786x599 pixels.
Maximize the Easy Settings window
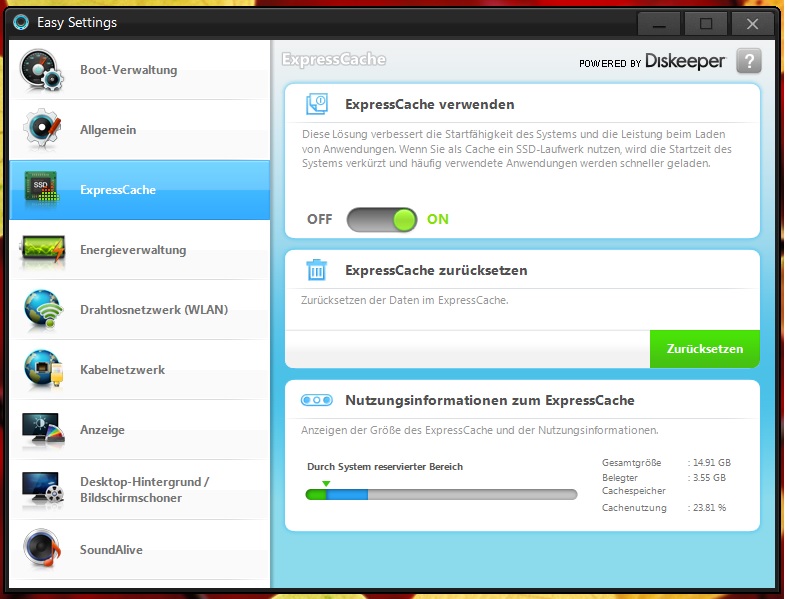click(706, 24)
